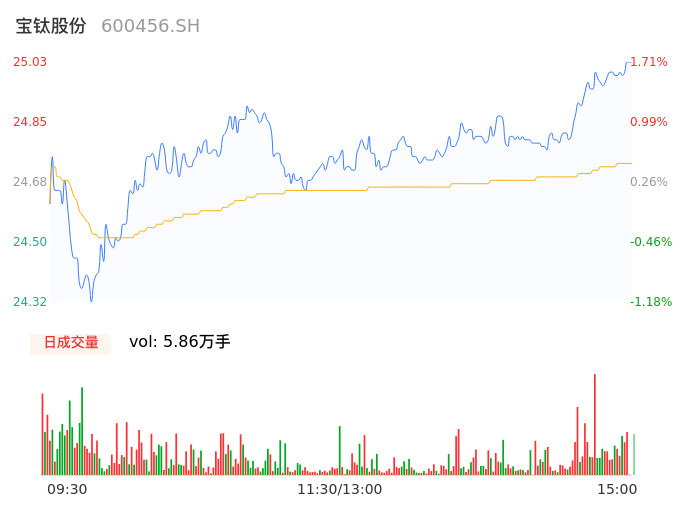Click the -0.46% percentage change label
686x524 pixels.
(x=651, y=242)
